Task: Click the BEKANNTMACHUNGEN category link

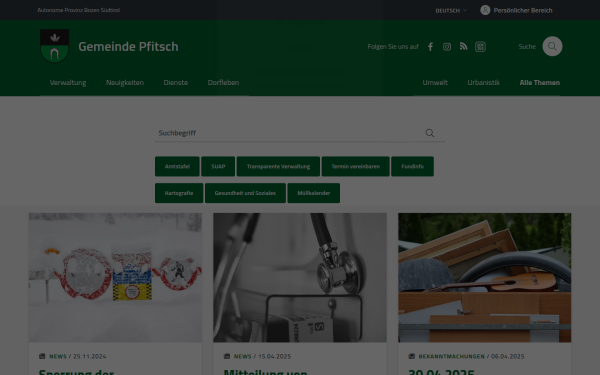Action: [x=452, y=356]
